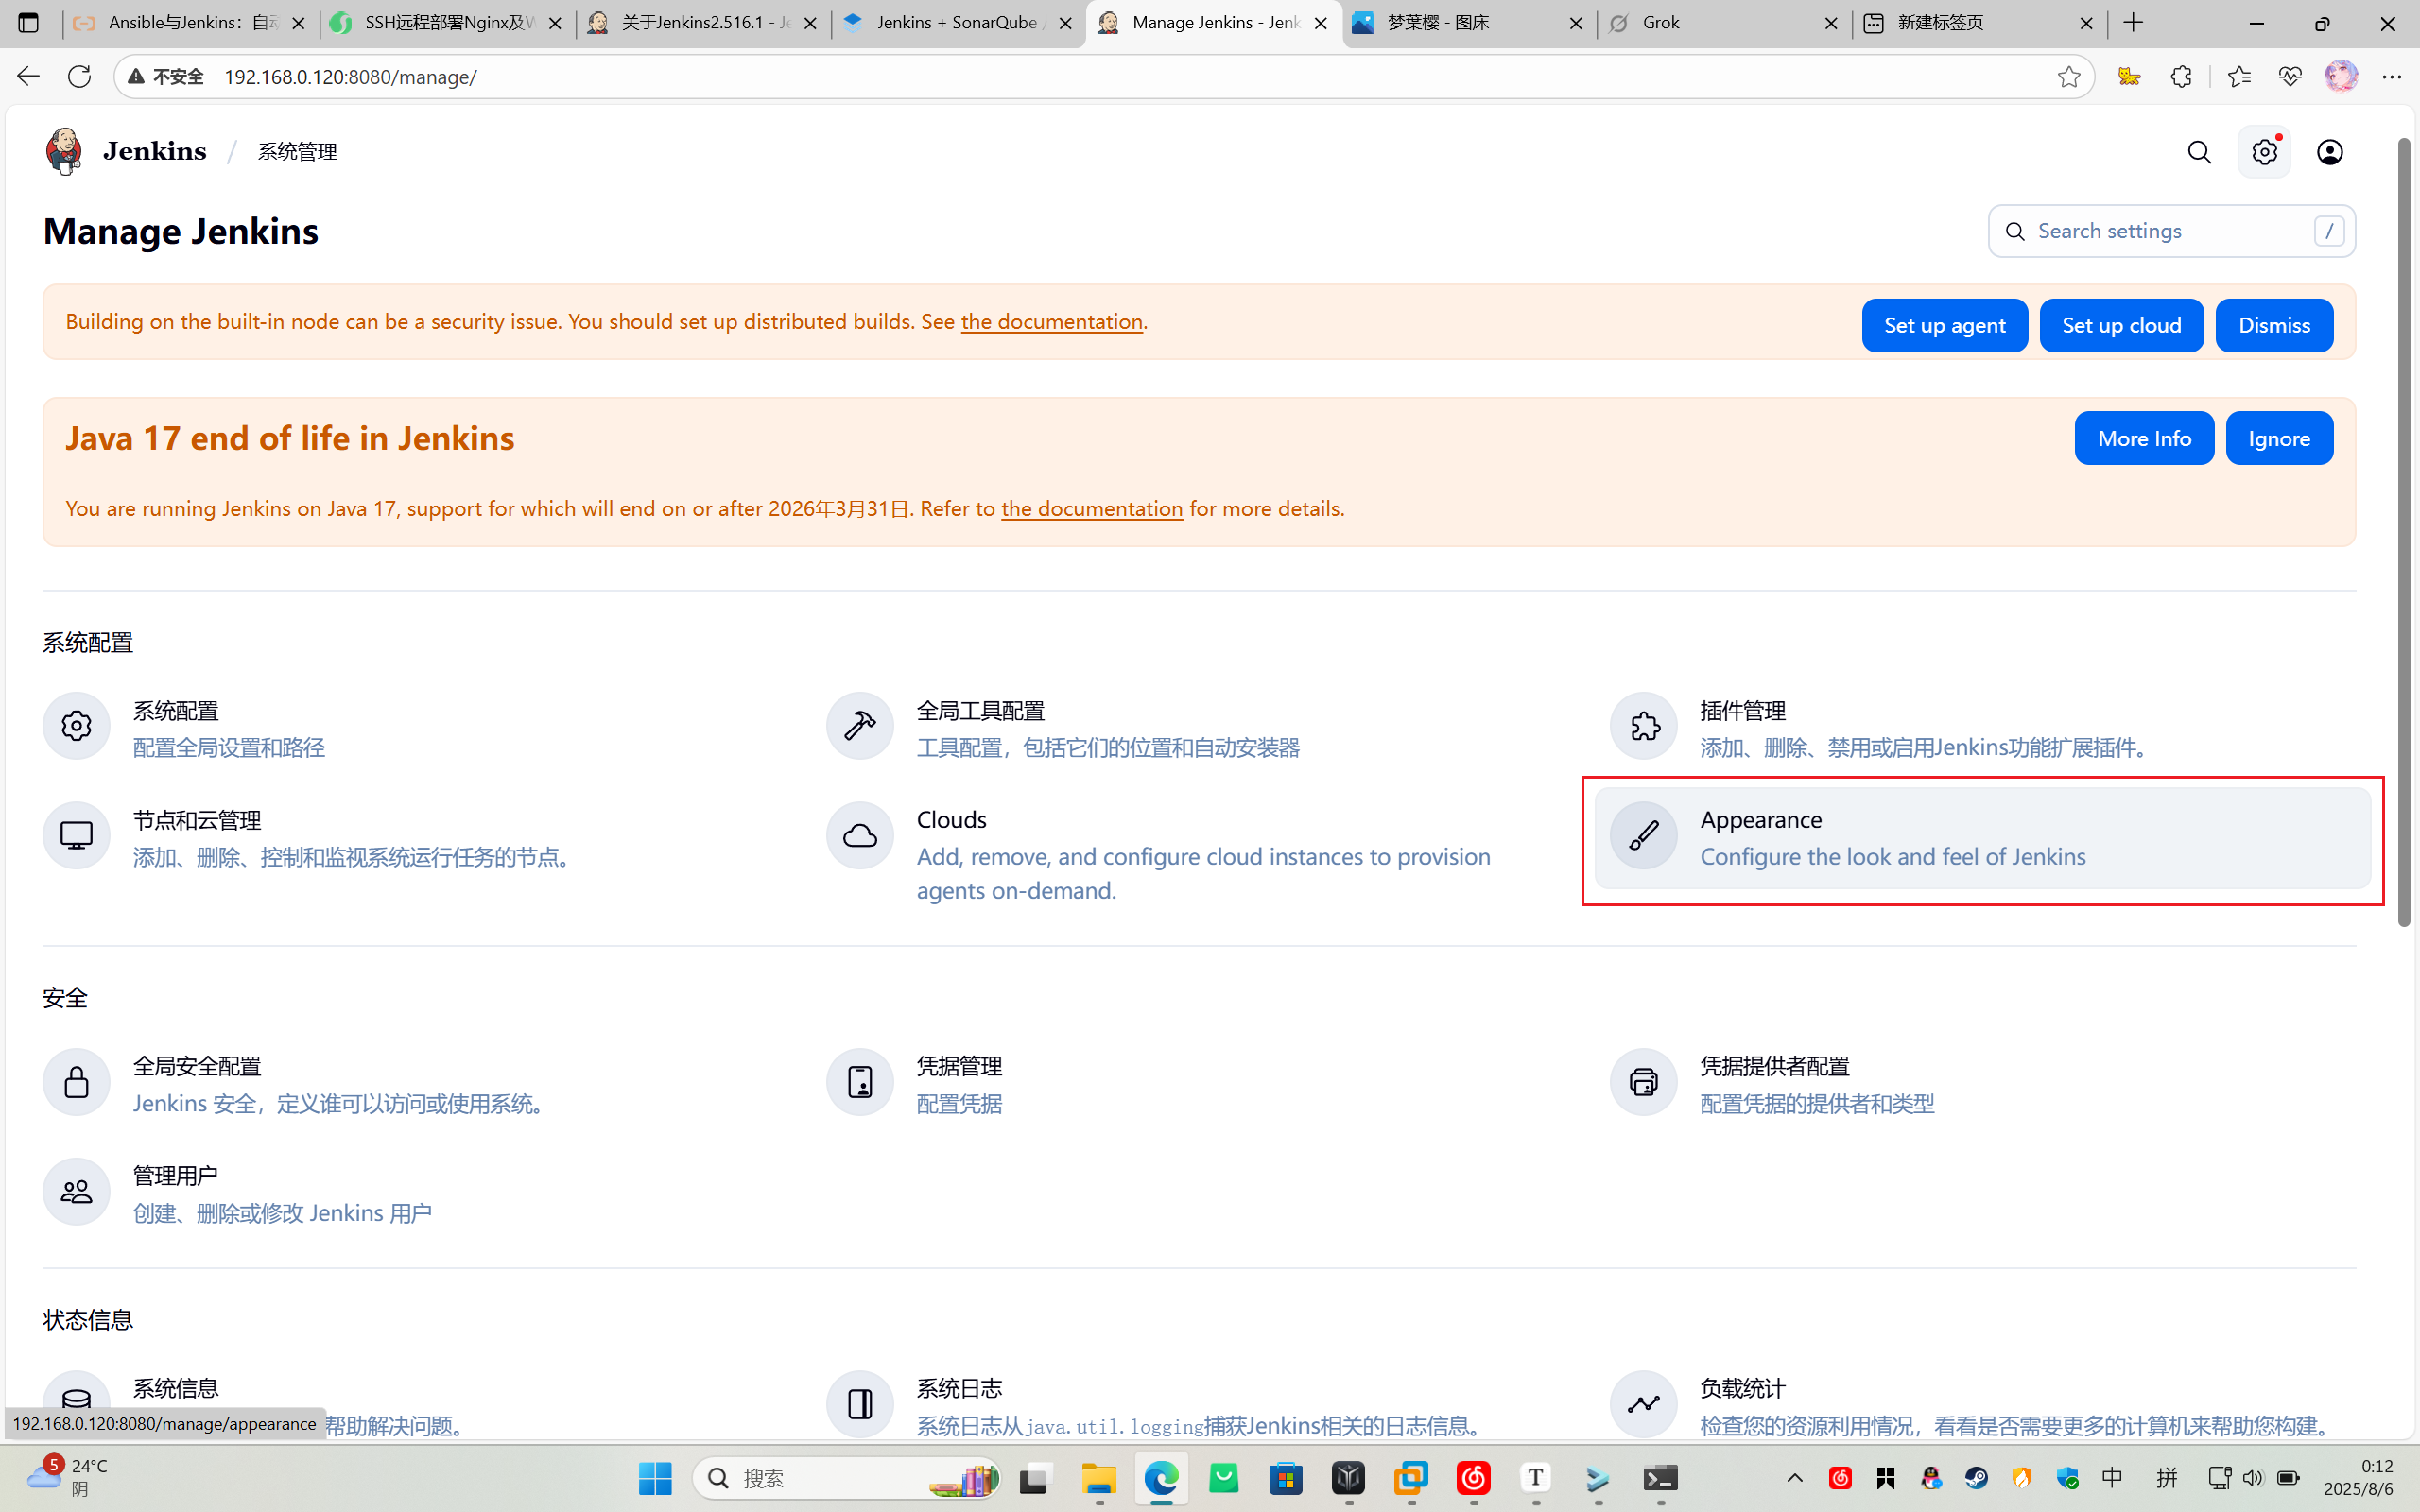
Task: Open the 插件管理 puzzle icon
Action: click(1643, 726)
